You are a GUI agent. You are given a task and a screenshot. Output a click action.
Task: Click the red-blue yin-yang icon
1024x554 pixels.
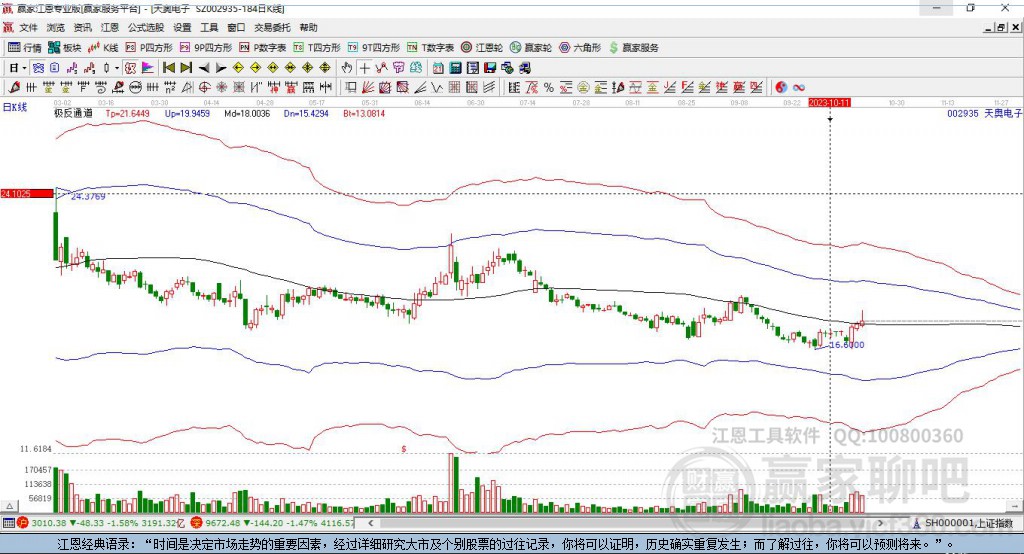[781, 88]
